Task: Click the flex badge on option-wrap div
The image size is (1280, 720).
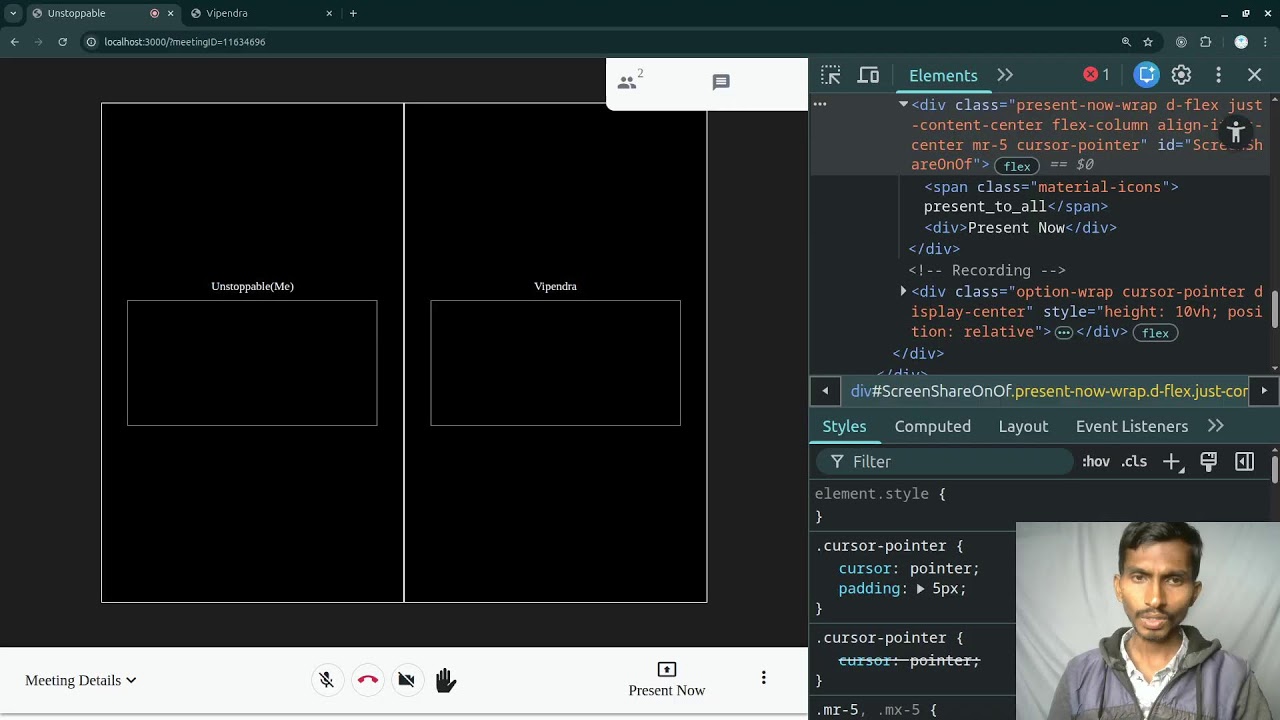Action: (x=1155, y=333)
